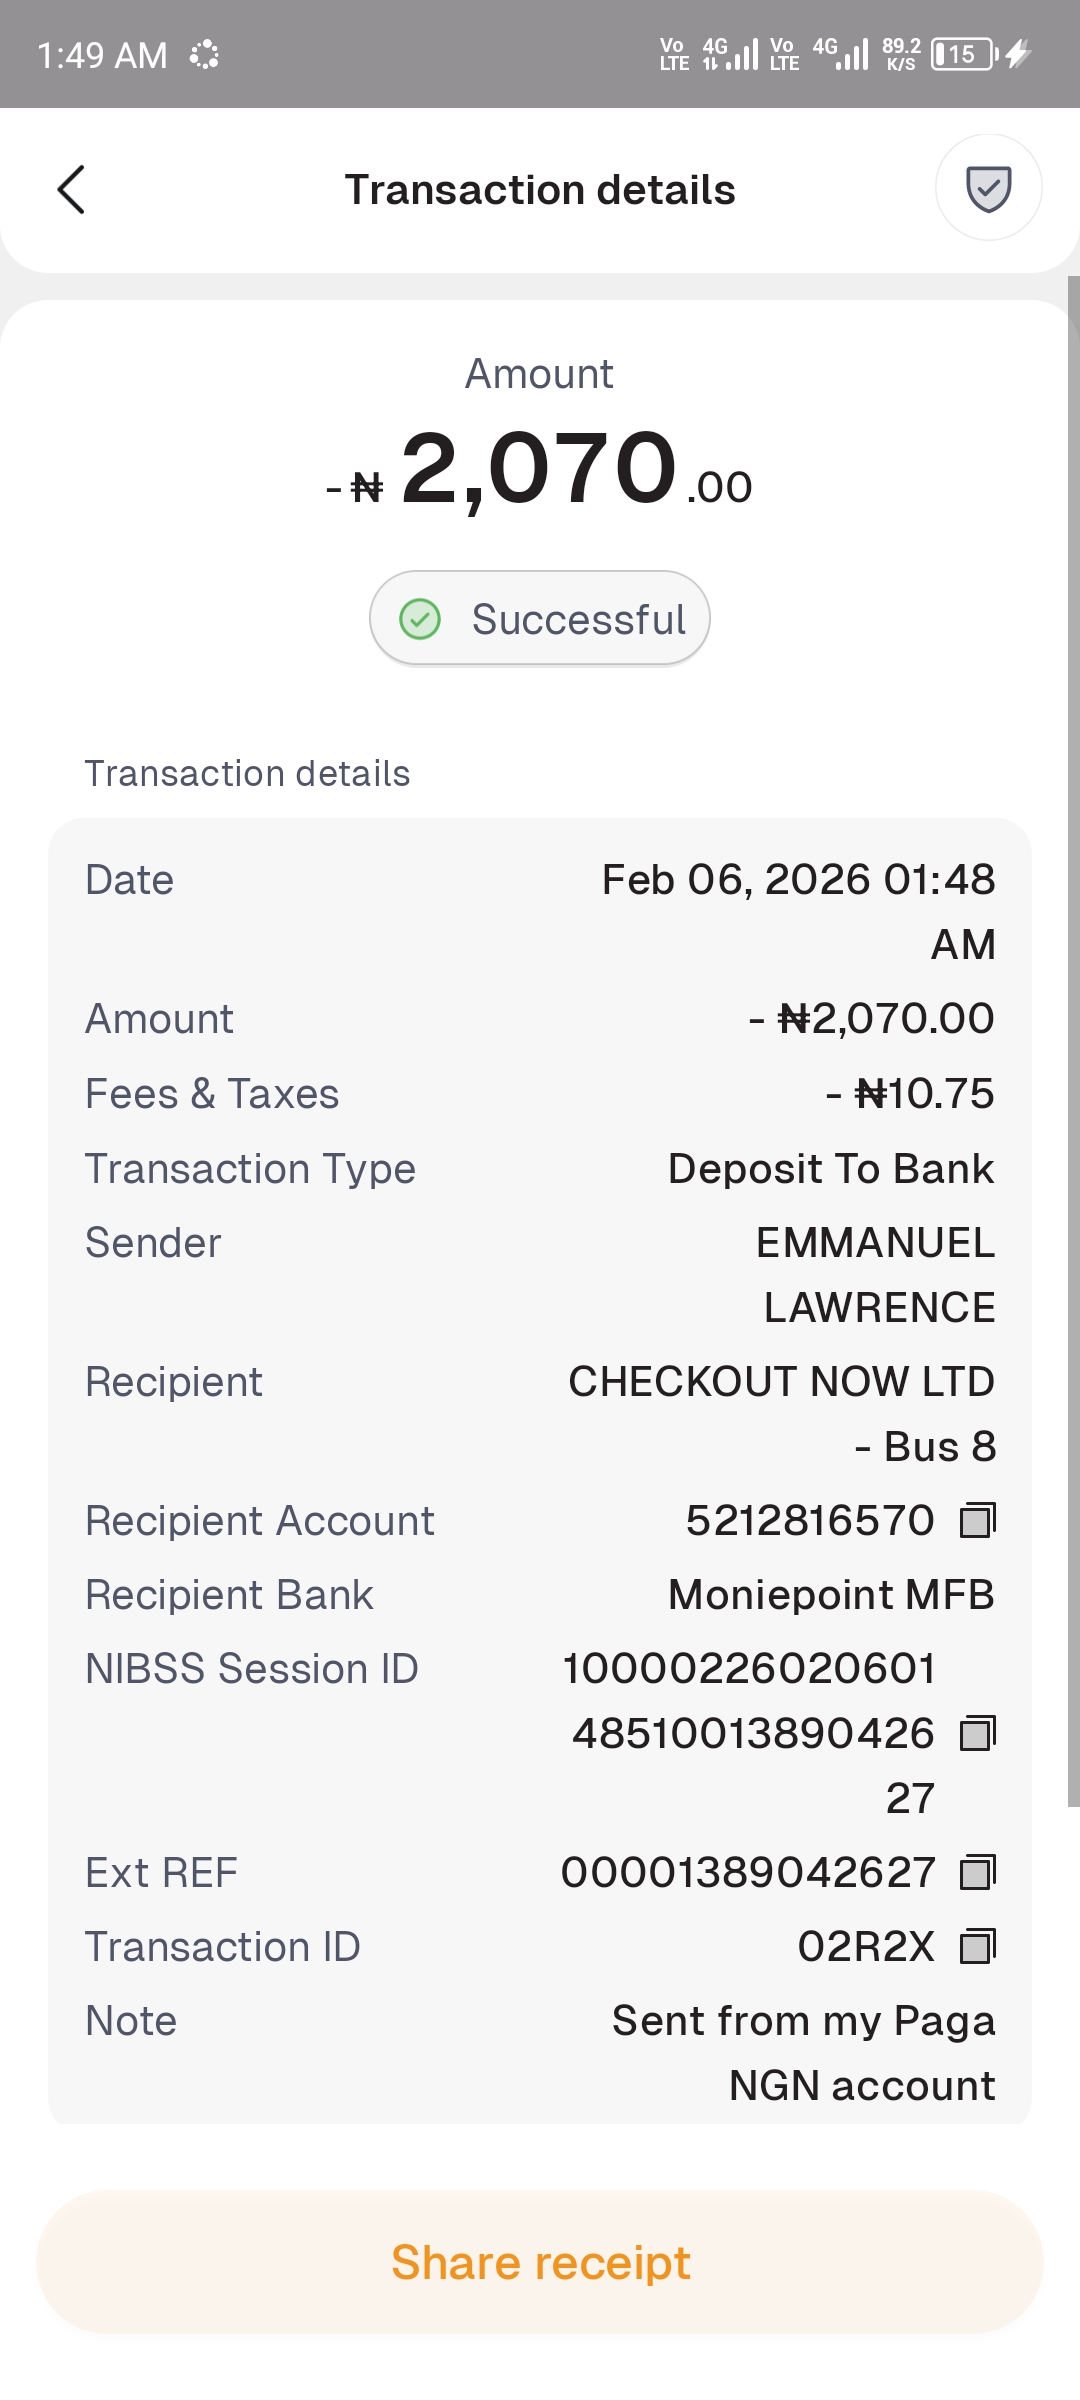Viewport: 1080px width, 2400px height.
Task: Tap the Deposit To Bank transaction type
Action: [831, 1169]
